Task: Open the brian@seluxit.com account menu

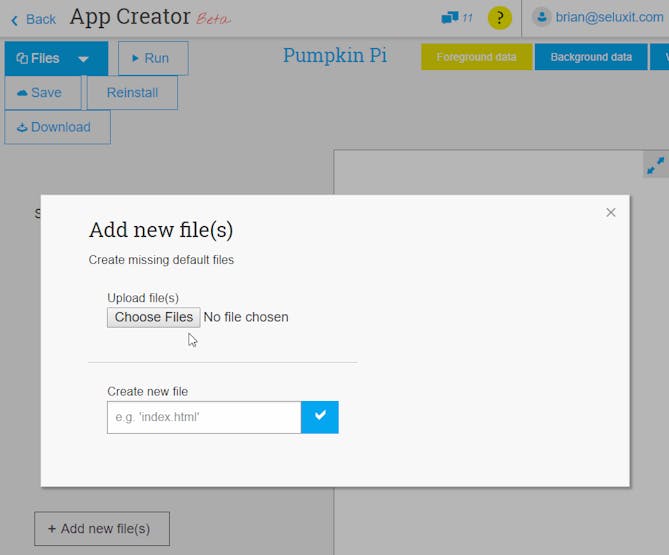Action: (x=598, y=17)
